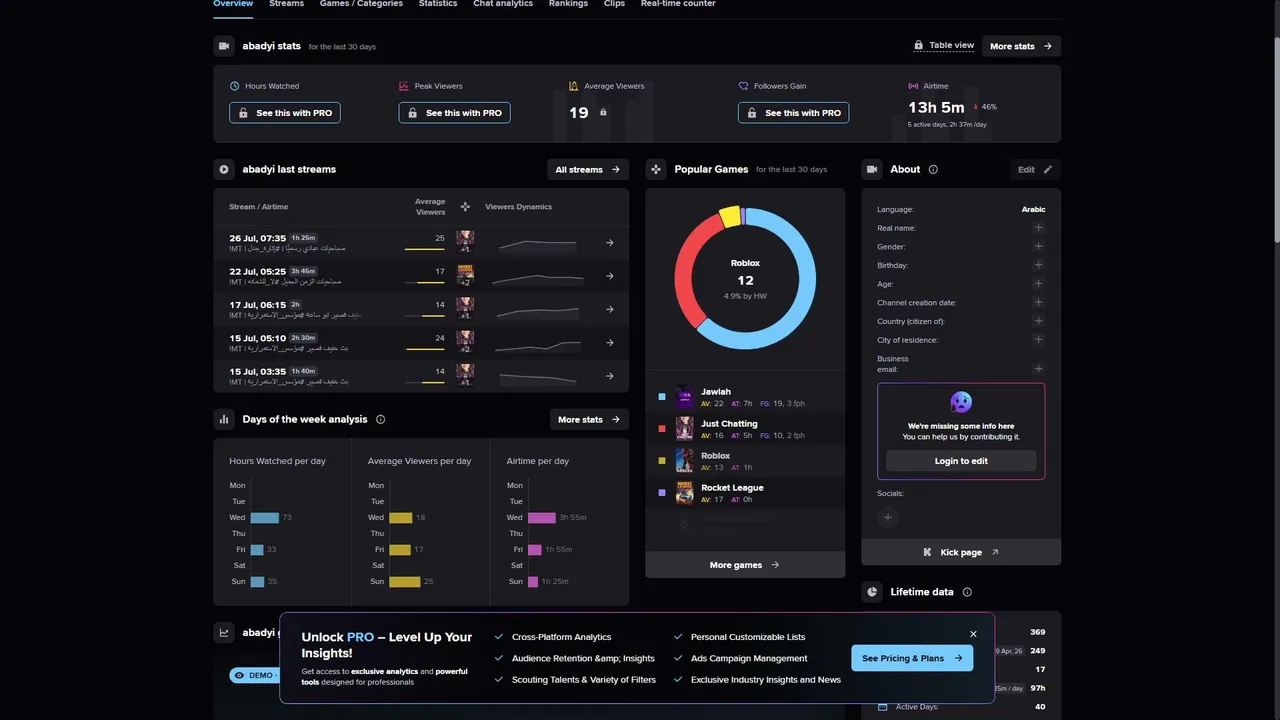Open the Real-time counter tab
Screen dimensions: 1280x720
click(678, 4)
